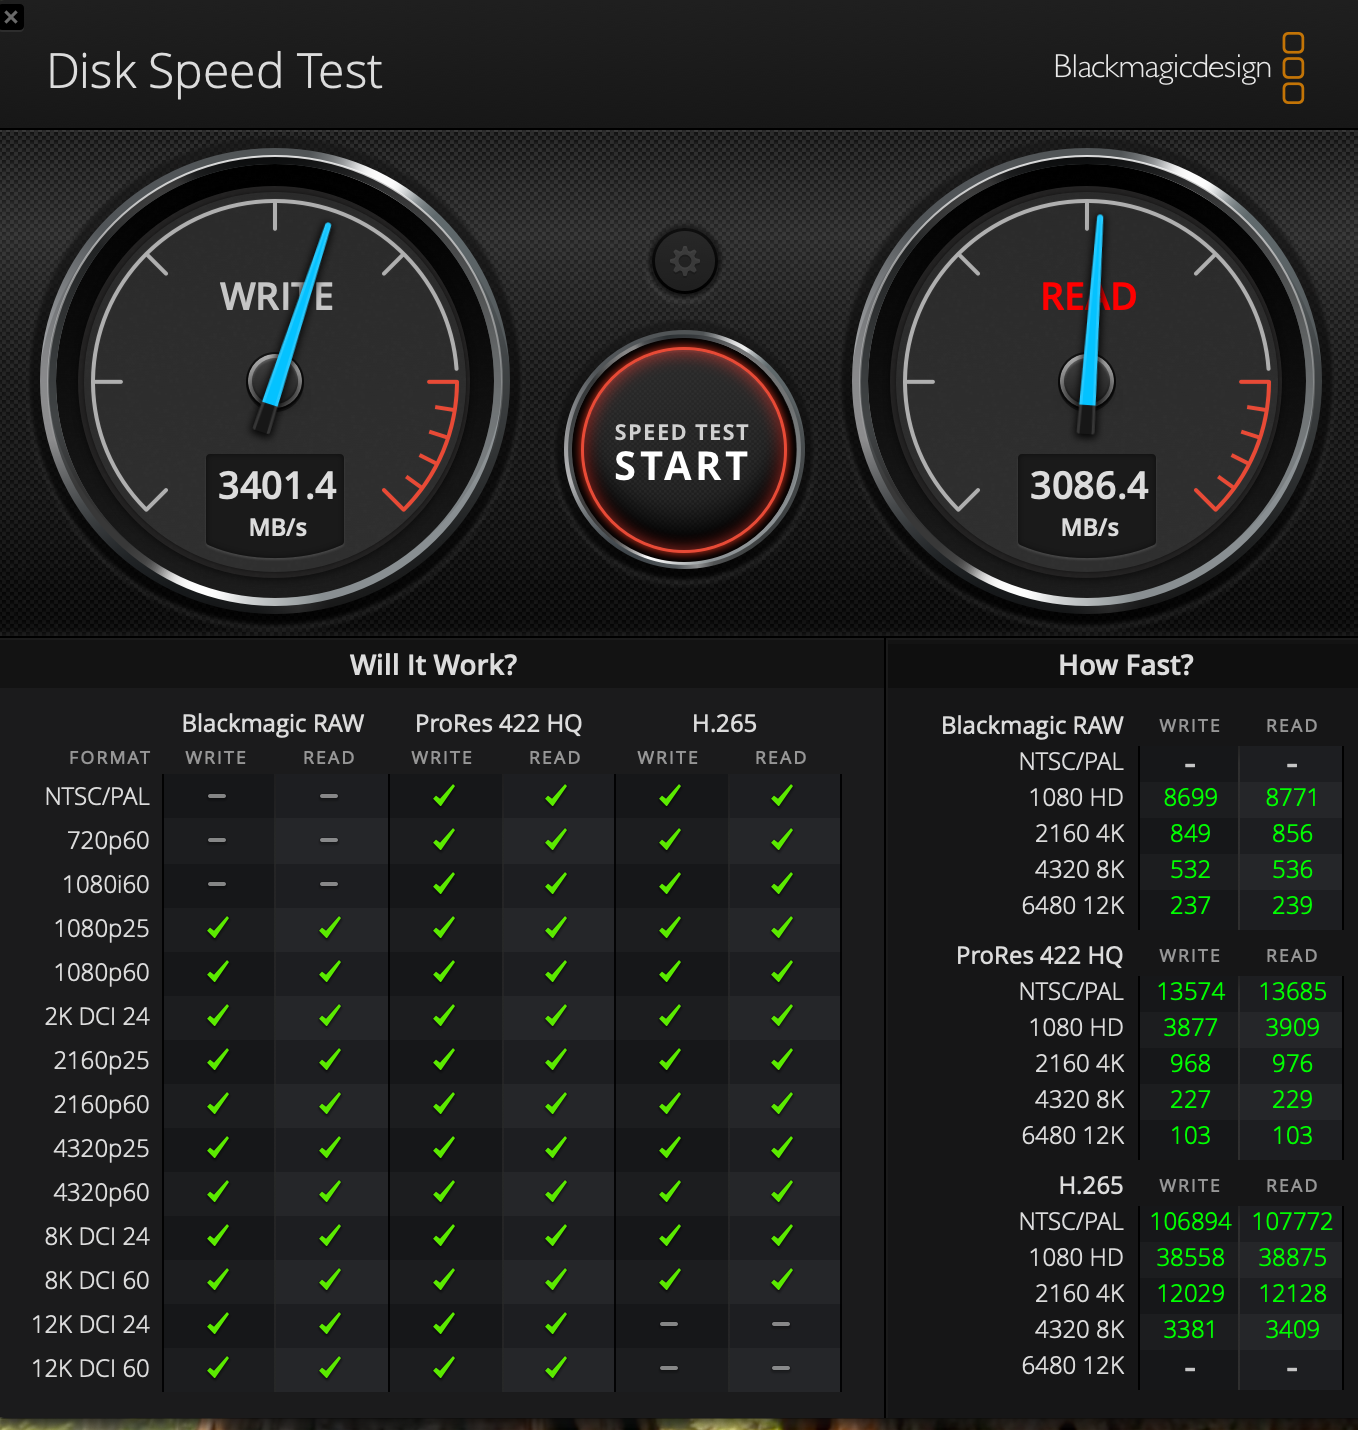Click Blackmagic RAW read checkmark for 8K DCI 24
This screenshot has width=1358, height=1430.
(329, 1236)
